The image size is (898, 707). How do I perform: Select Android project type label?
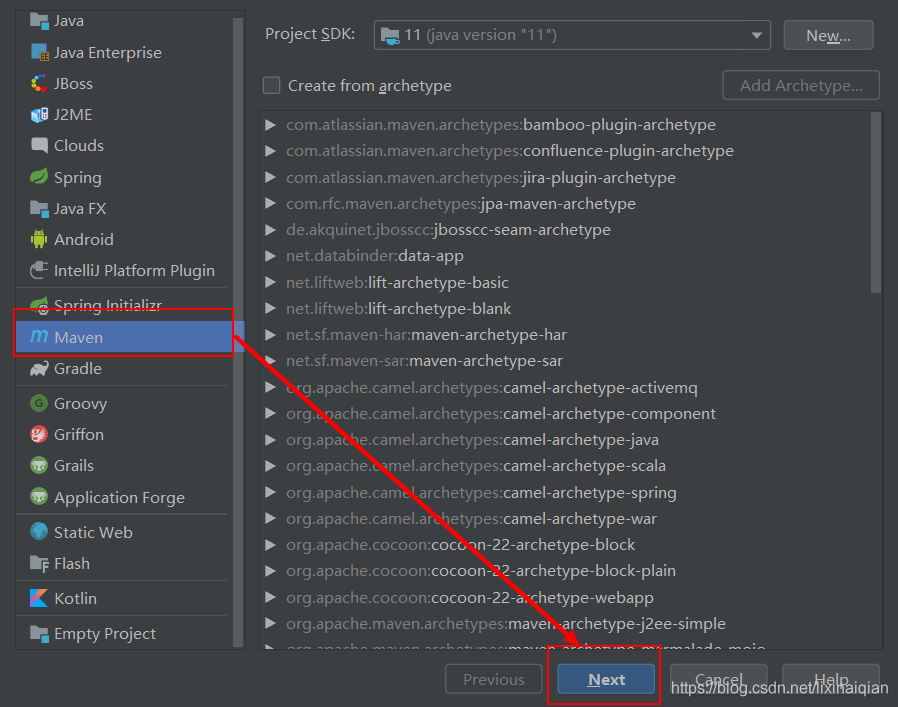tap(84, 239)
